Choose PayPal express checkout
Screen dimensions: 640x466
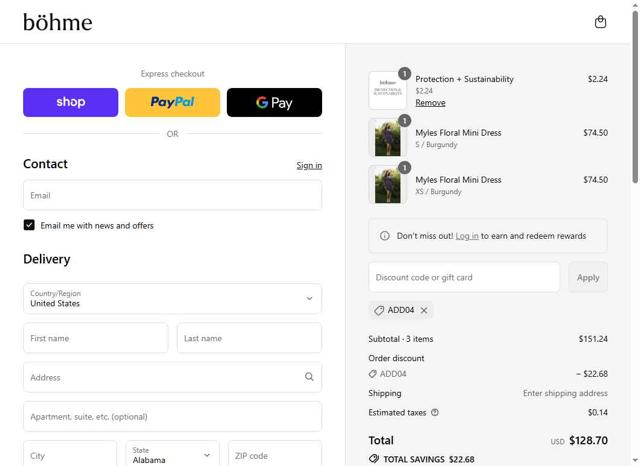click(172, 102)
